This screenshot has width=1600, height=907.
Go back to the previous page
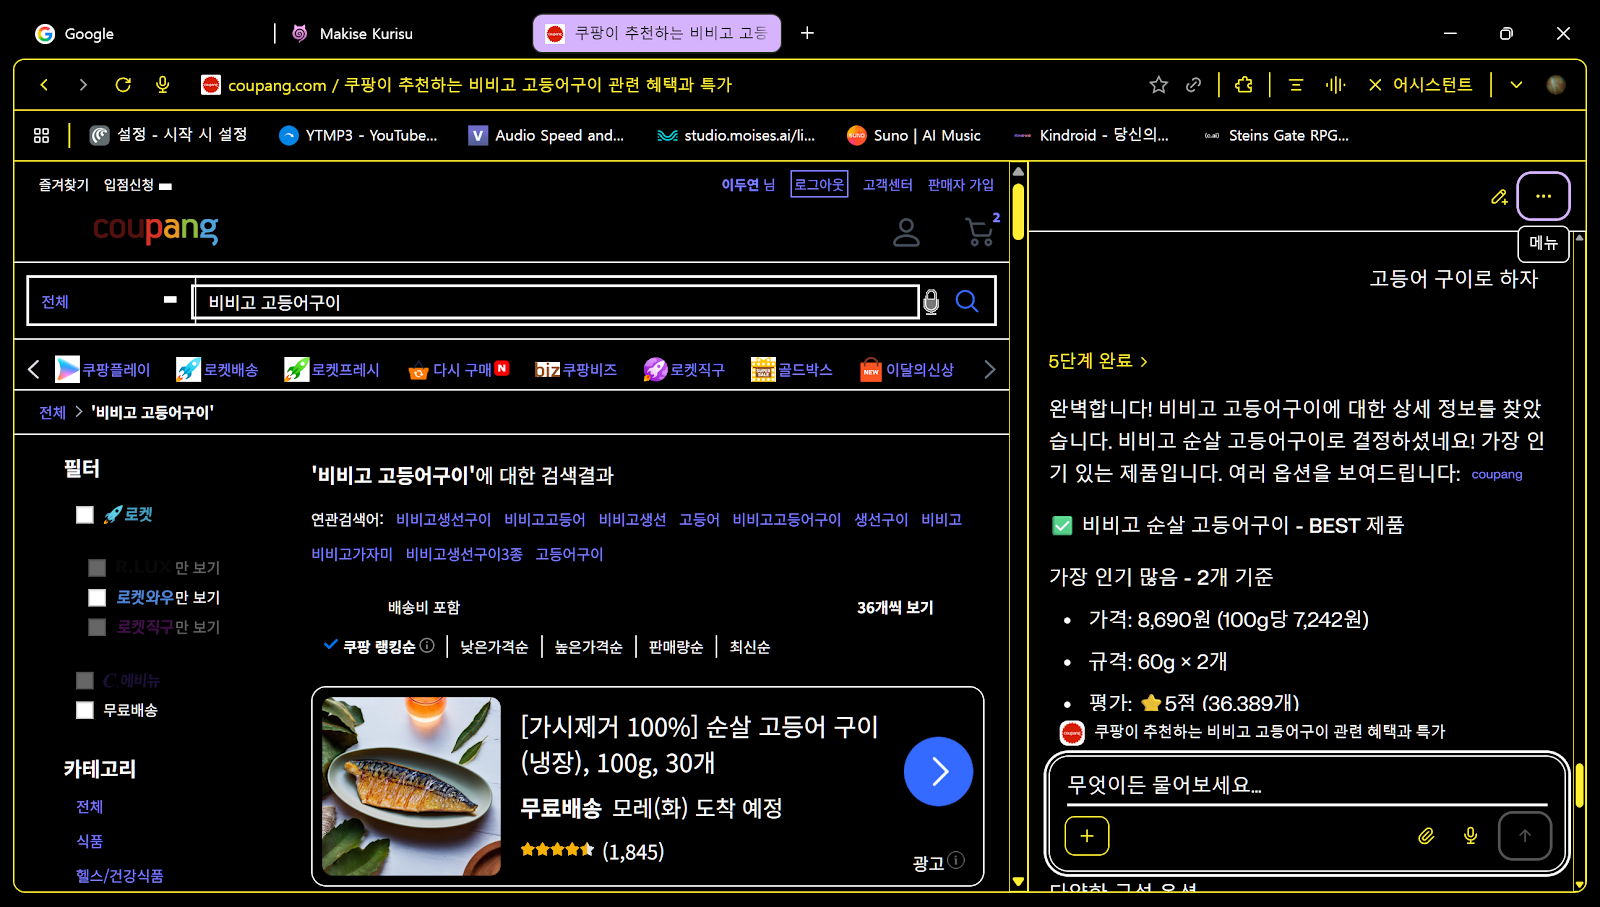click(44, 85)
